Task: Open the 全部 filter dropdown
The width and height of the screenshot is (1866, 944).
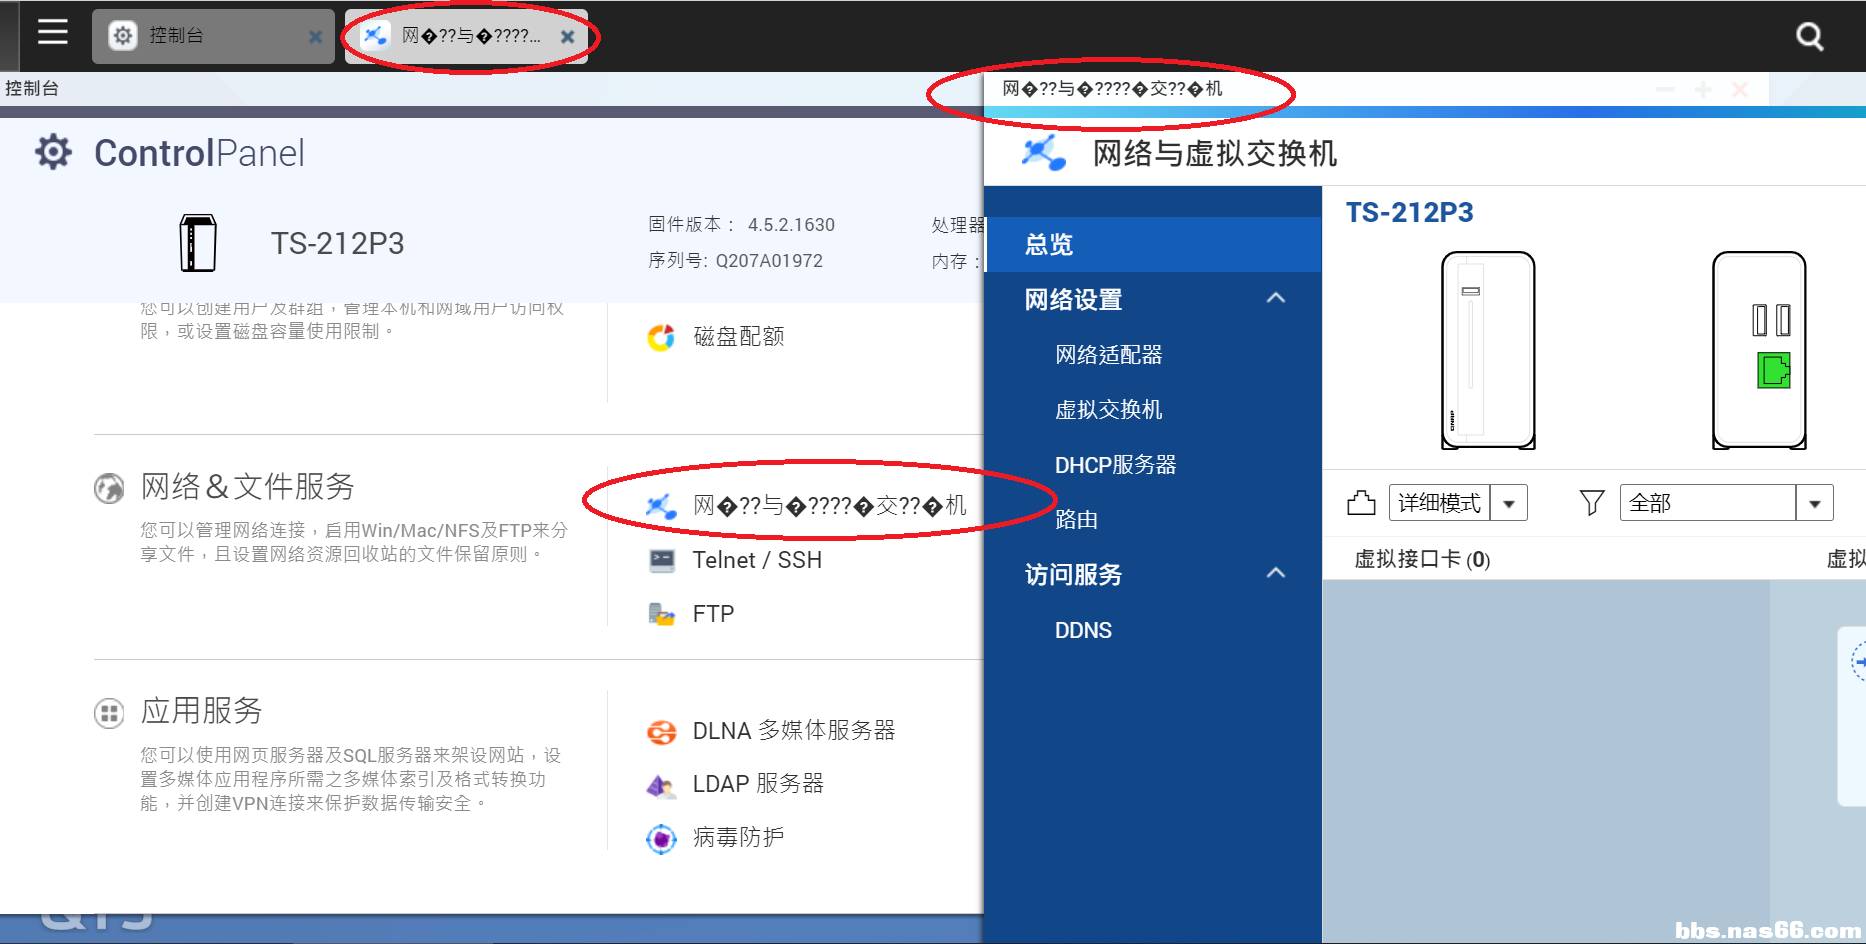Action: click(1814, 503)
